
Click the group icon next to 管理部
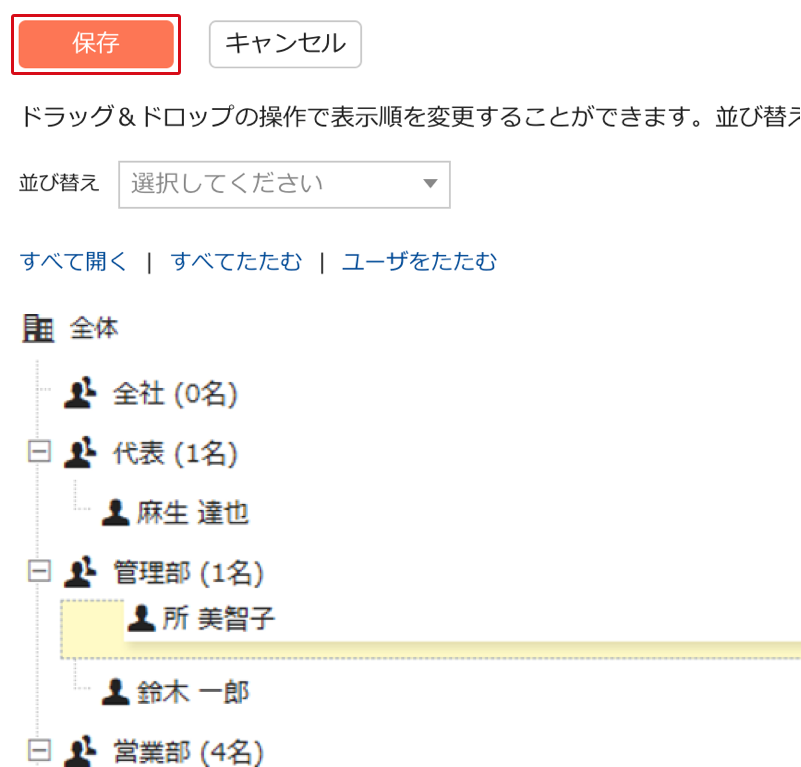79,572
